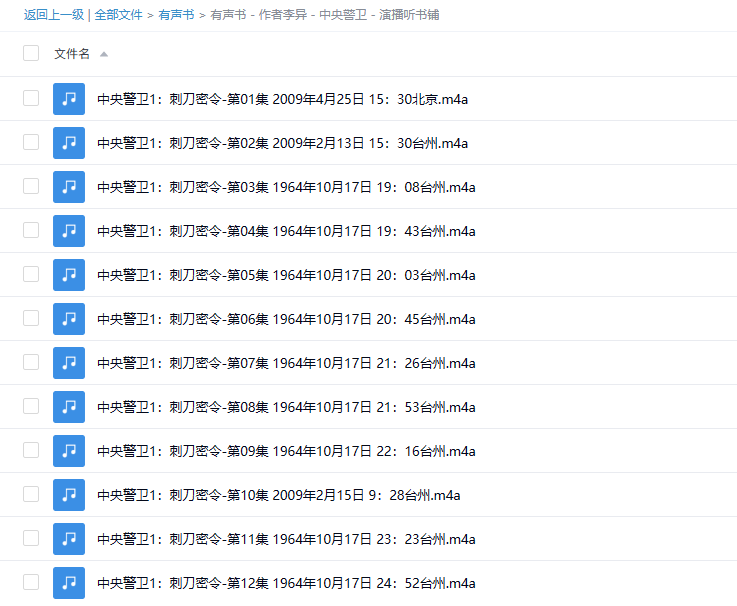This screenshot has width=737, height=606.
Task: Click audio file icon for 第12集
Action: pos(69,583)
